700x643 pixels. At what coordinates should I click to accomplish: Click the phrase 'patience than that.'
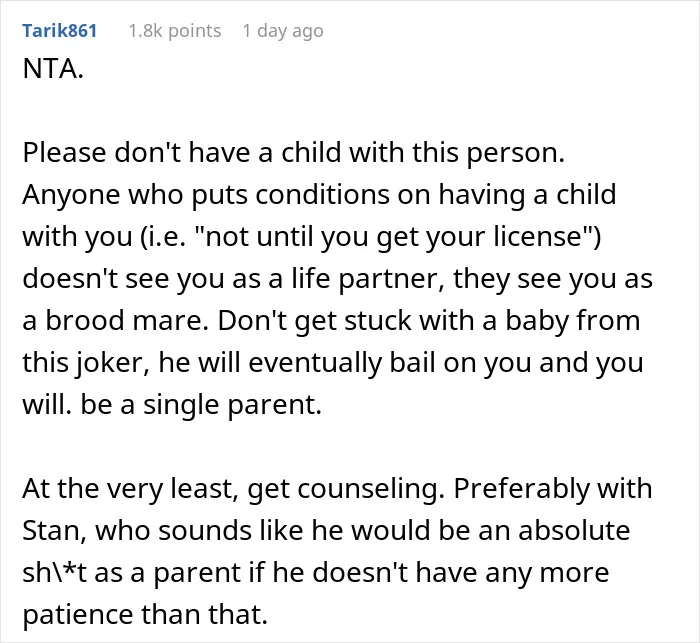145,615
